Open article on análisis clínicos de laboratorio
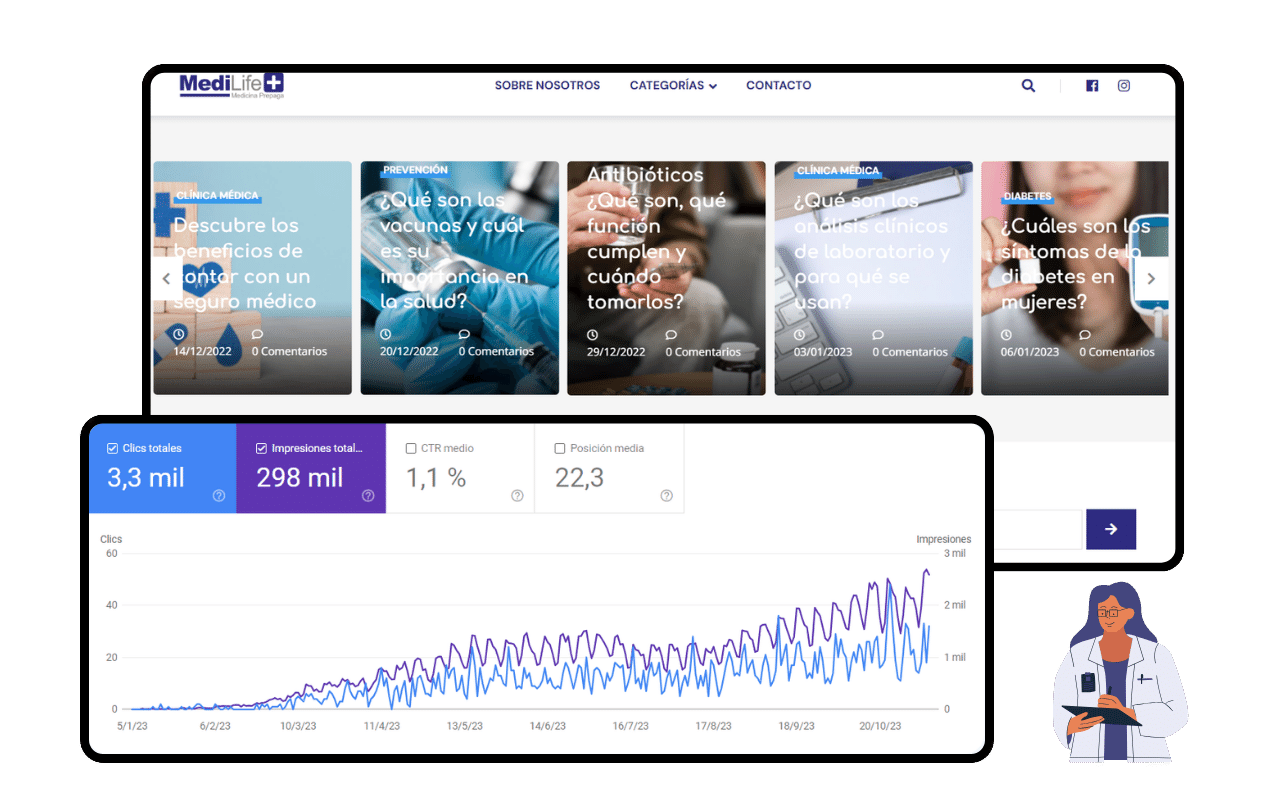The image size is (1280, 800). tap(871, 250)
